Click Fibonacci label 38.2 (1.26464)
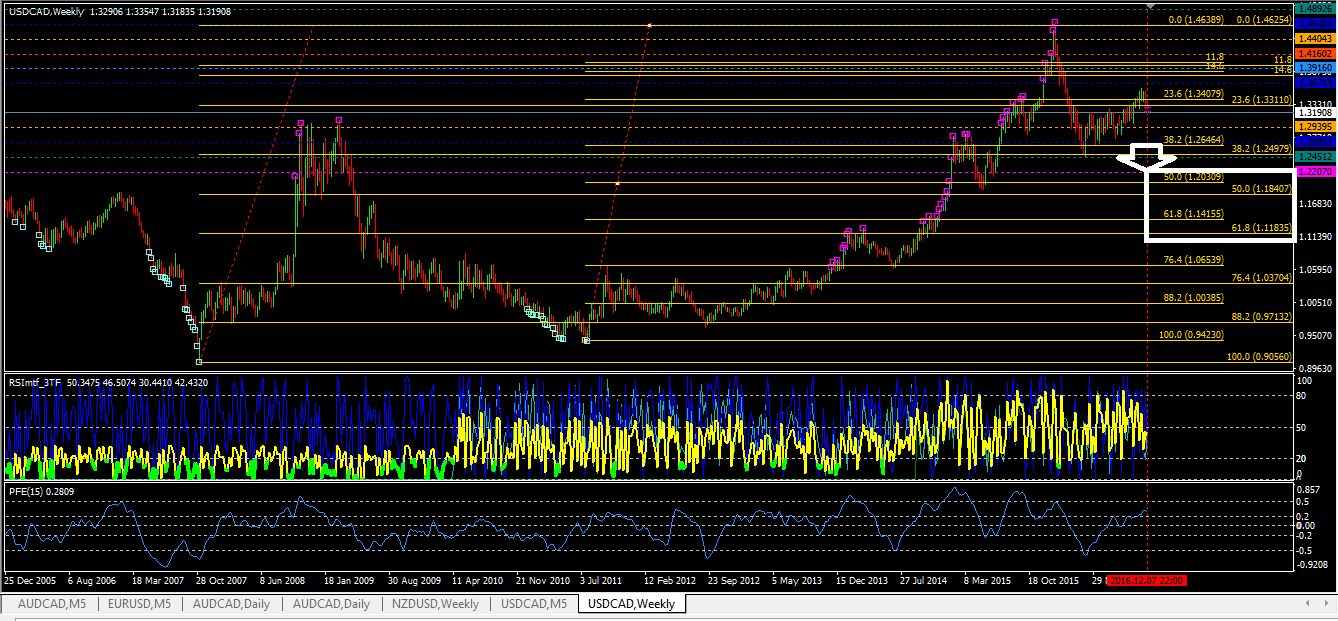Screen dimensions: 1338x621 point(1194,140)
